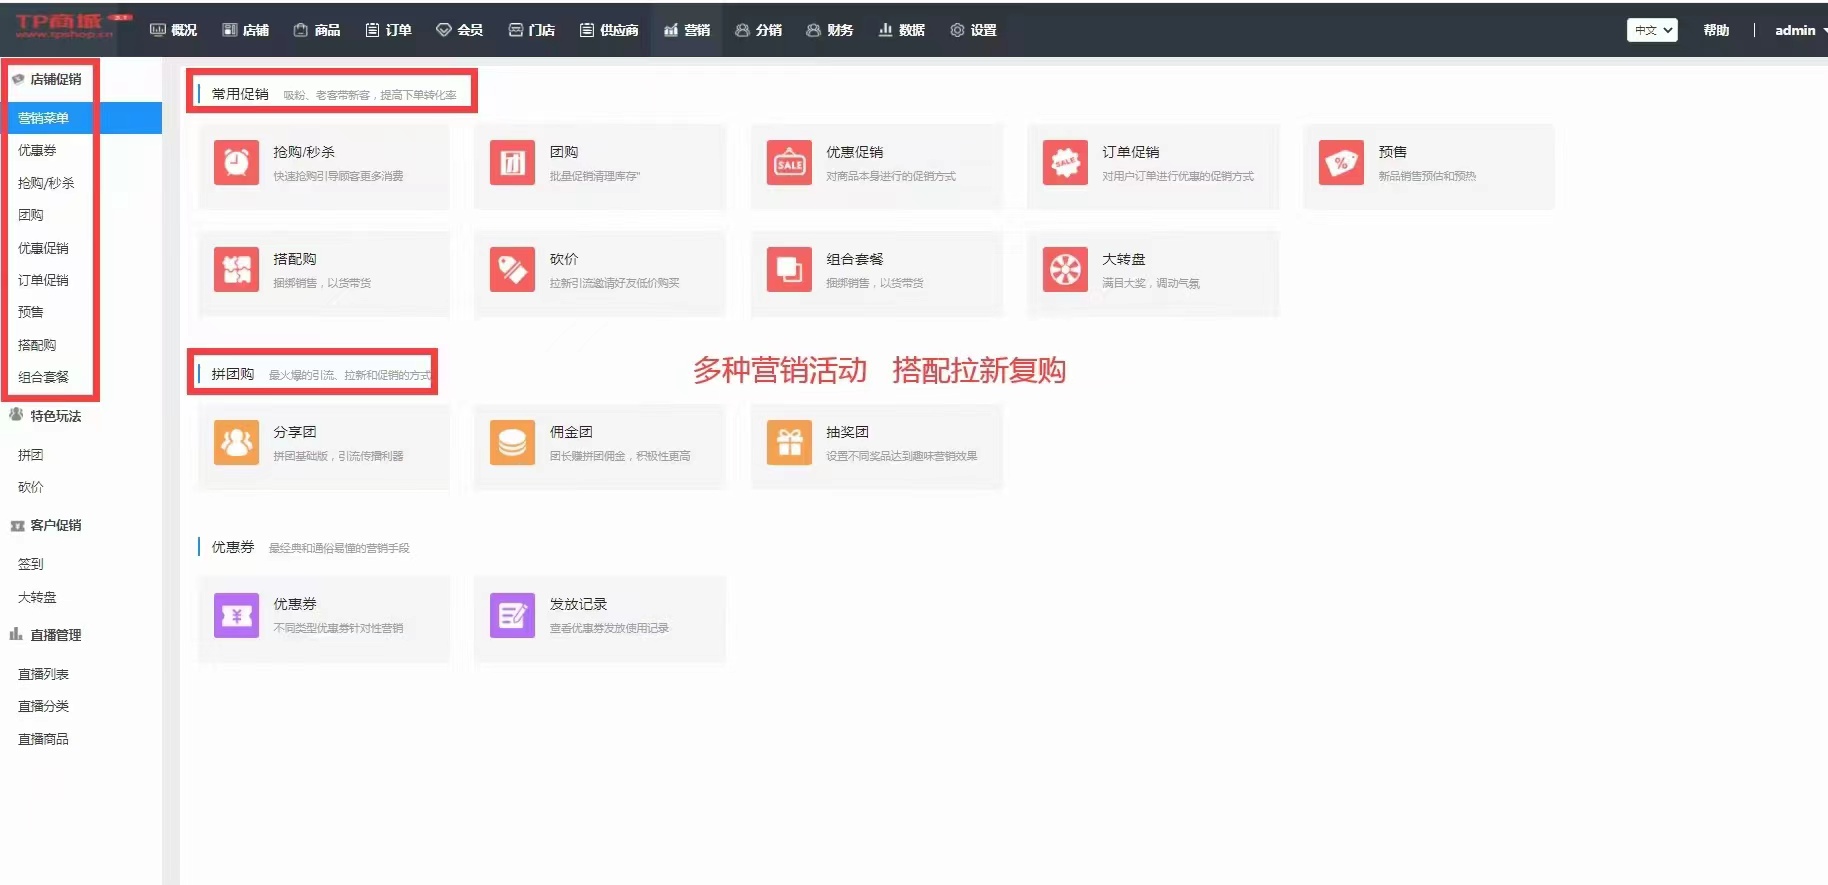Click the 砍价 price tag icon
This screenshot has height=885, width=1828.
512,269
